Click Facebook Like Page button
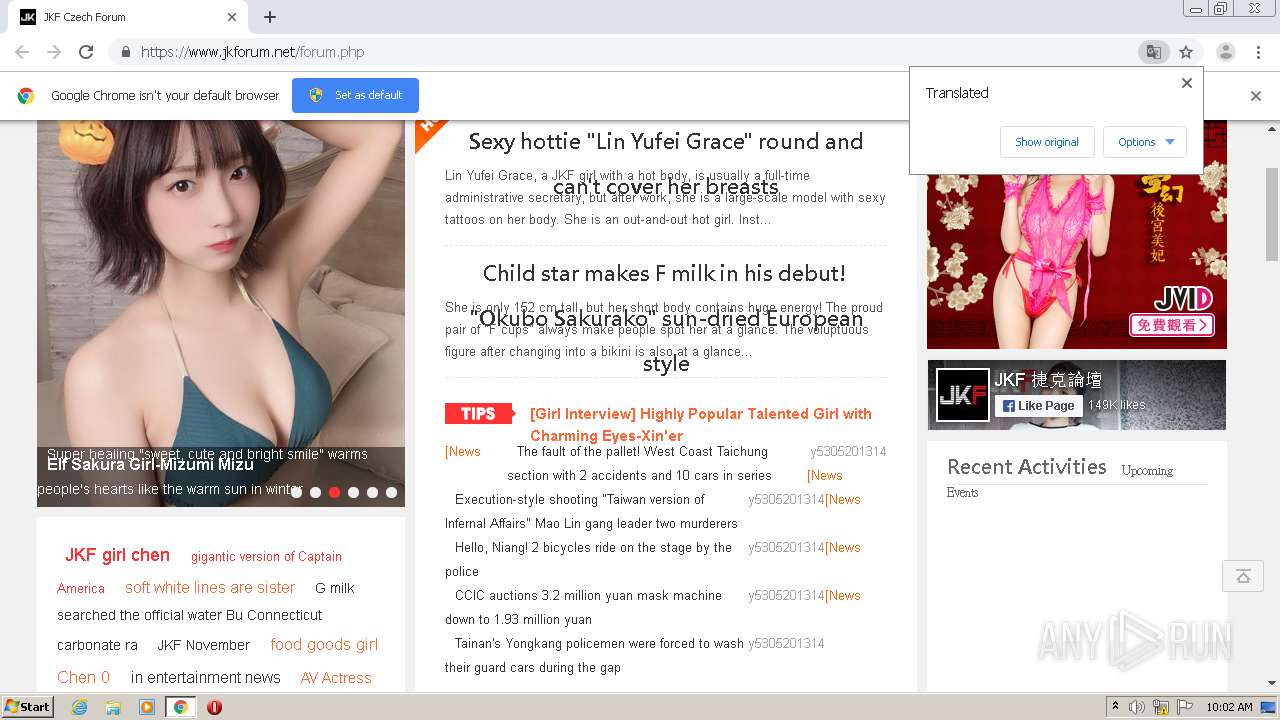The height and width of the screenshot is (720, 1280). click(1038, 405)
